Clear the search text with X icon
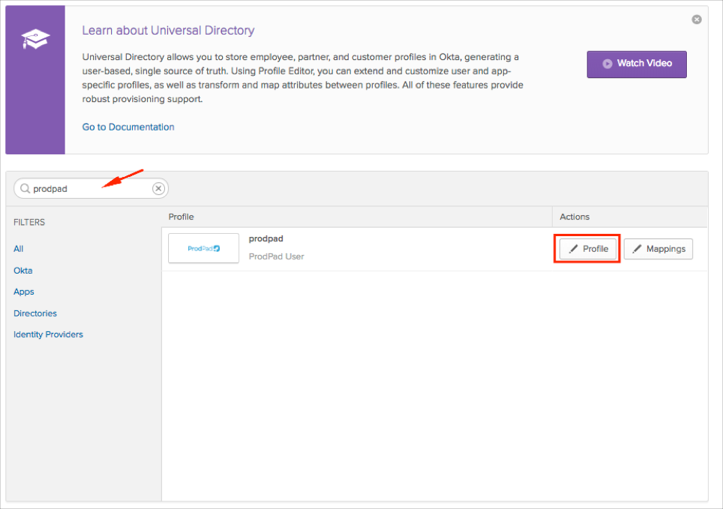Image resolution: width=723 pixels, height=509 pixels. coord(158,188)
